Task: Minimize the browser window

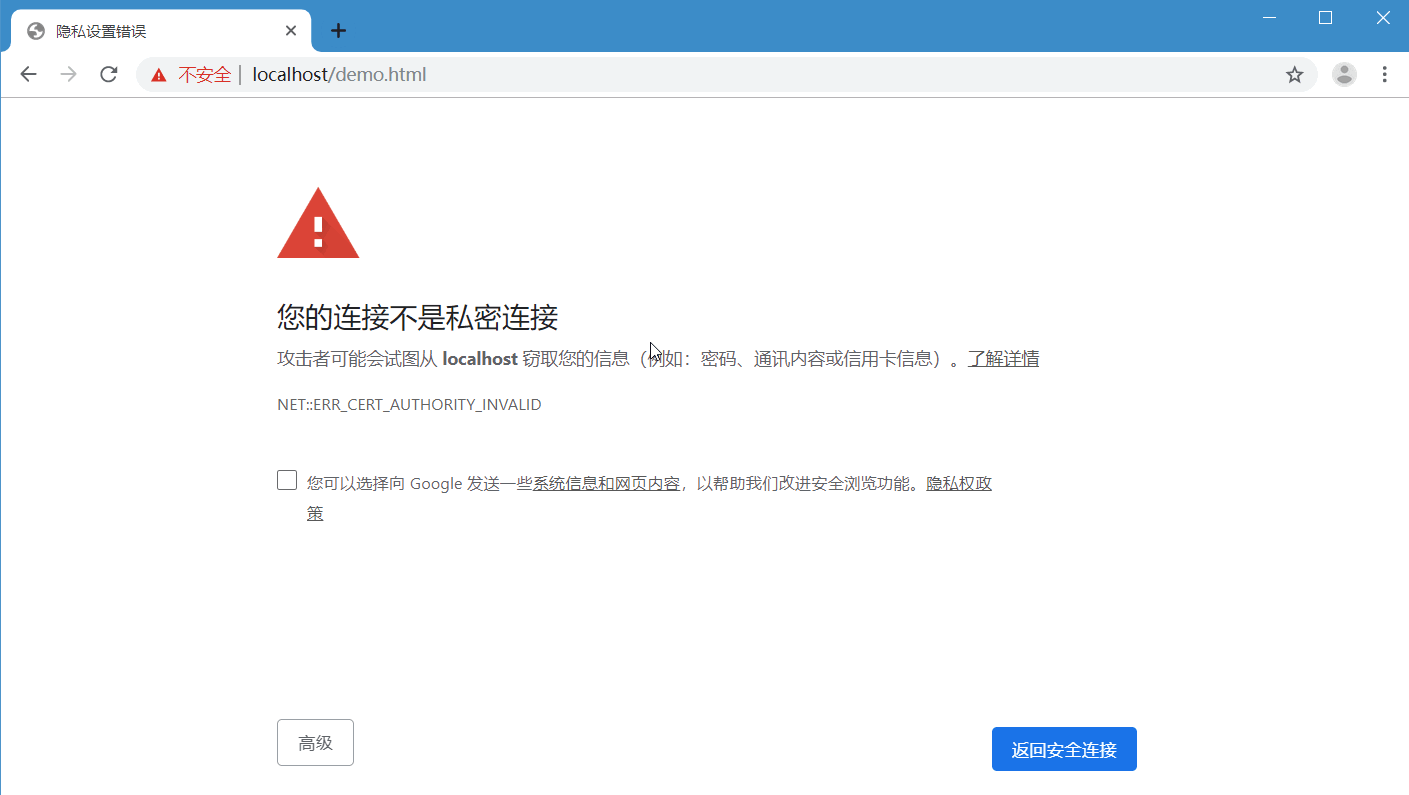Action: tap(1270, 17)
